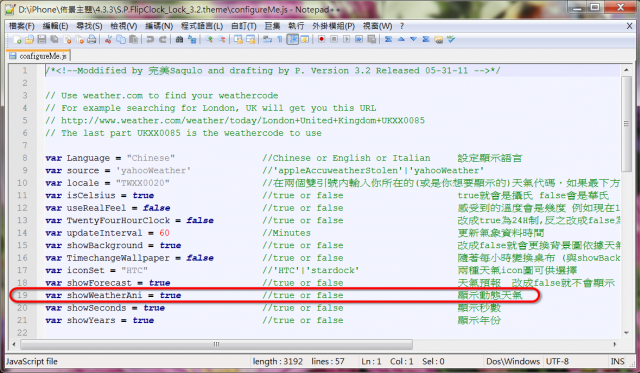Click the Paste clipboard icon
Screen dimensions: 640x373
(133, 40)
